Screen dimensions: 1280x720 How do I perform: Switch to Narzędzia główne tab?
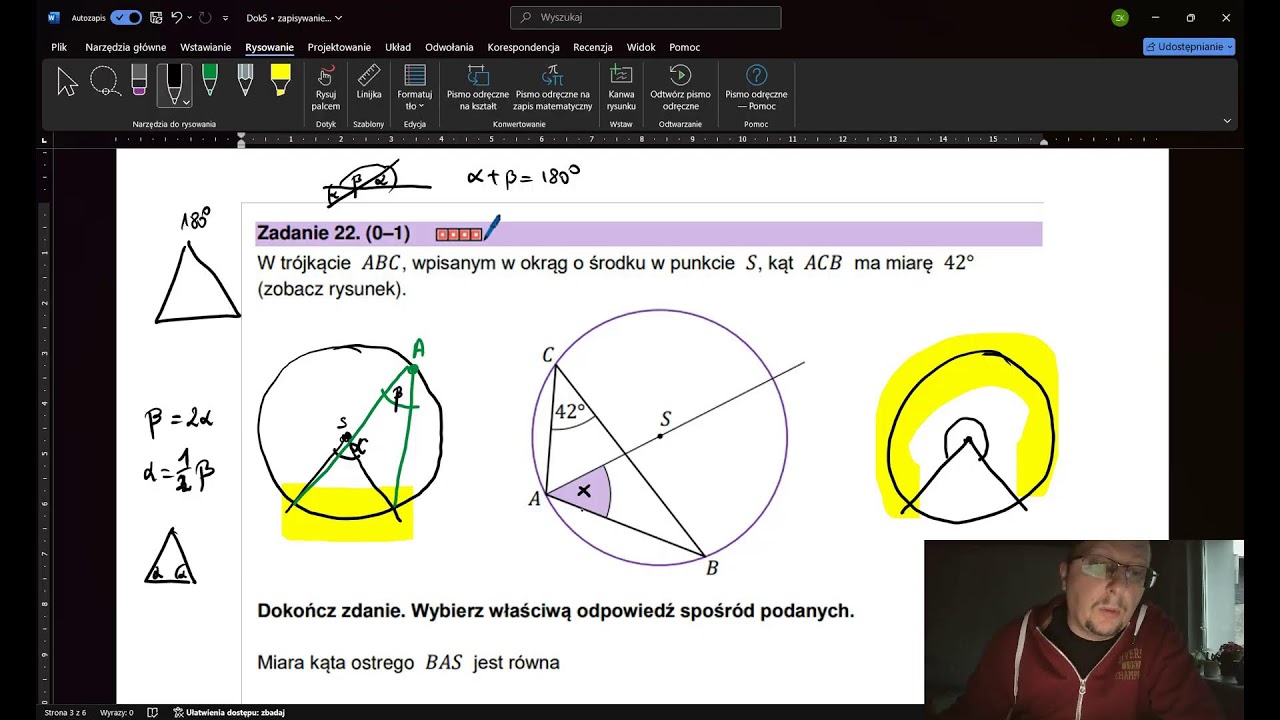126,47
